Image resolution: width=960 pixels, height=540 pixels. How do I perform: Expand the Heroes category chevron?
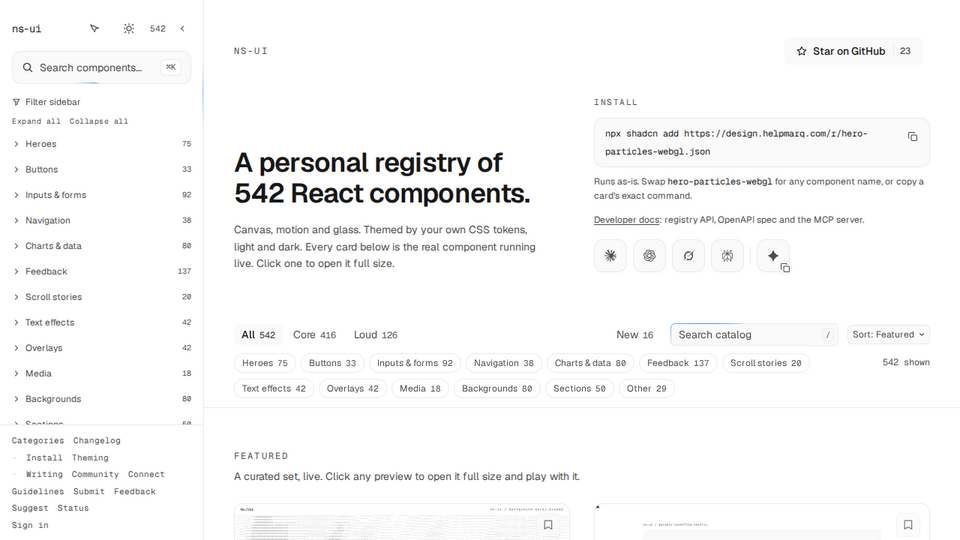tap(17, 144)
